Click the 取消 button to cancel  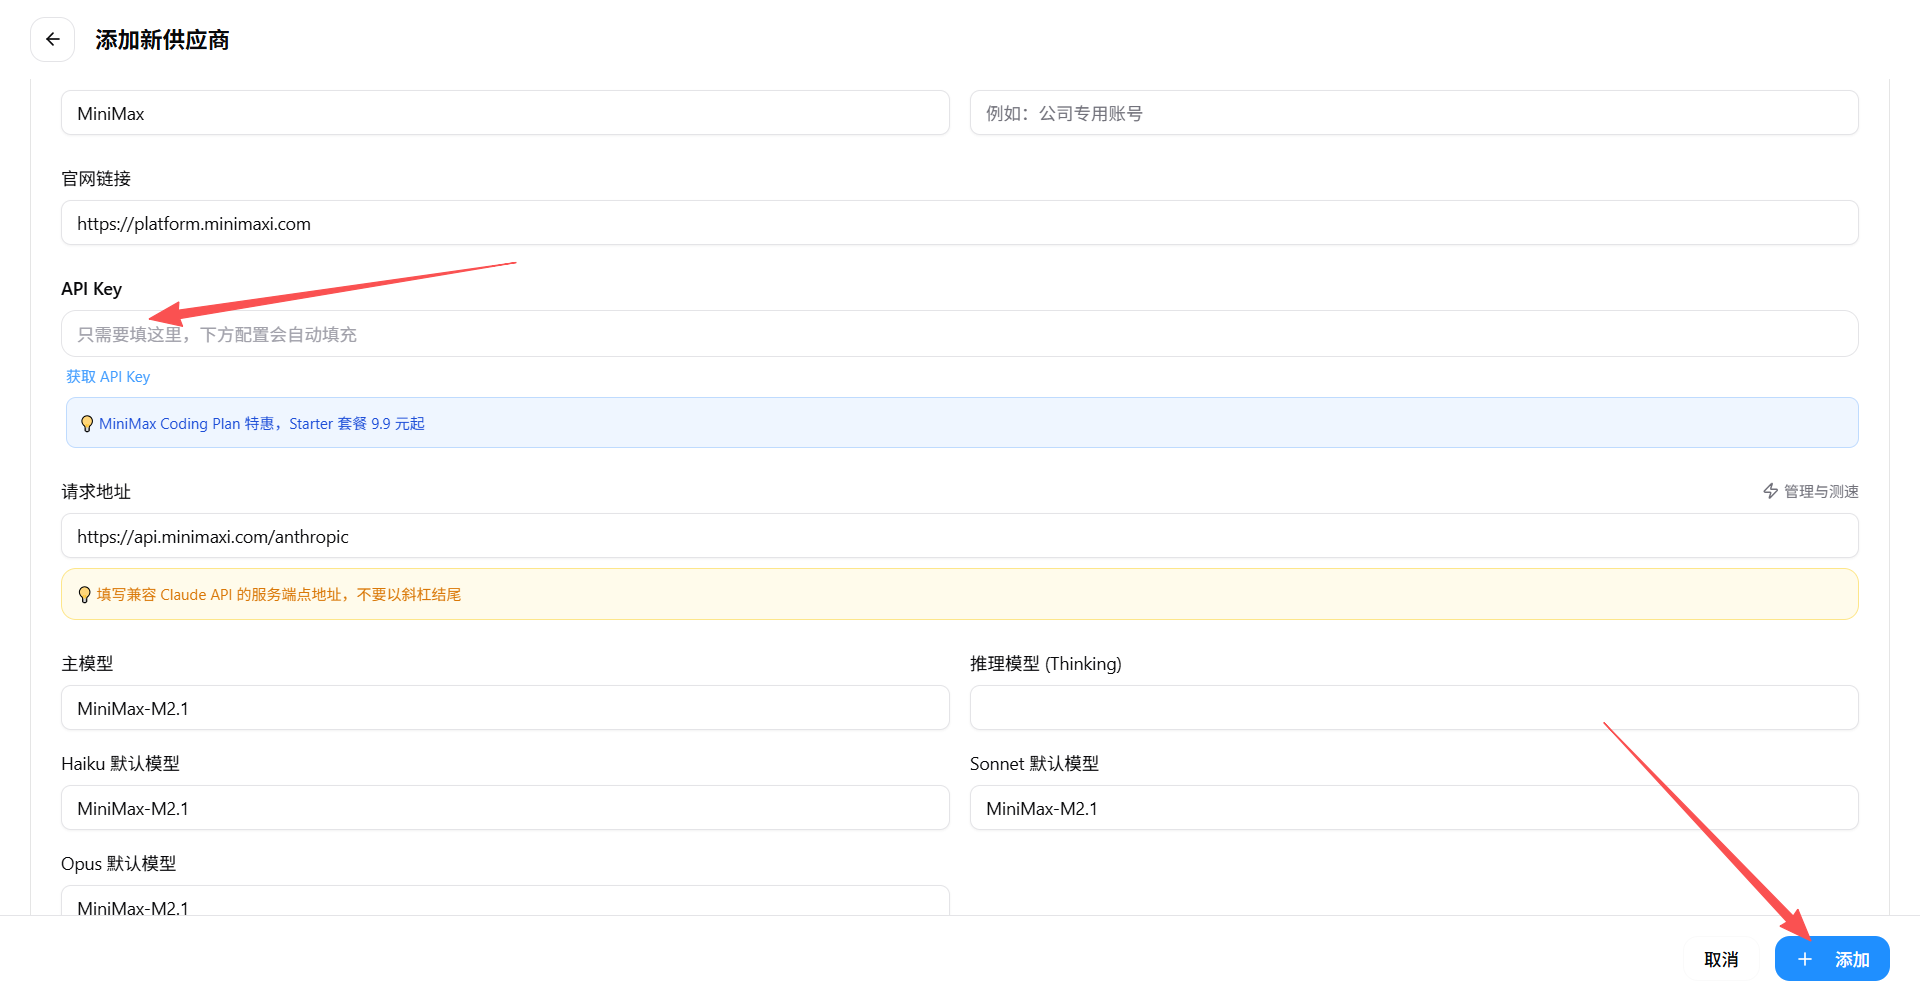click(1721, 958)
